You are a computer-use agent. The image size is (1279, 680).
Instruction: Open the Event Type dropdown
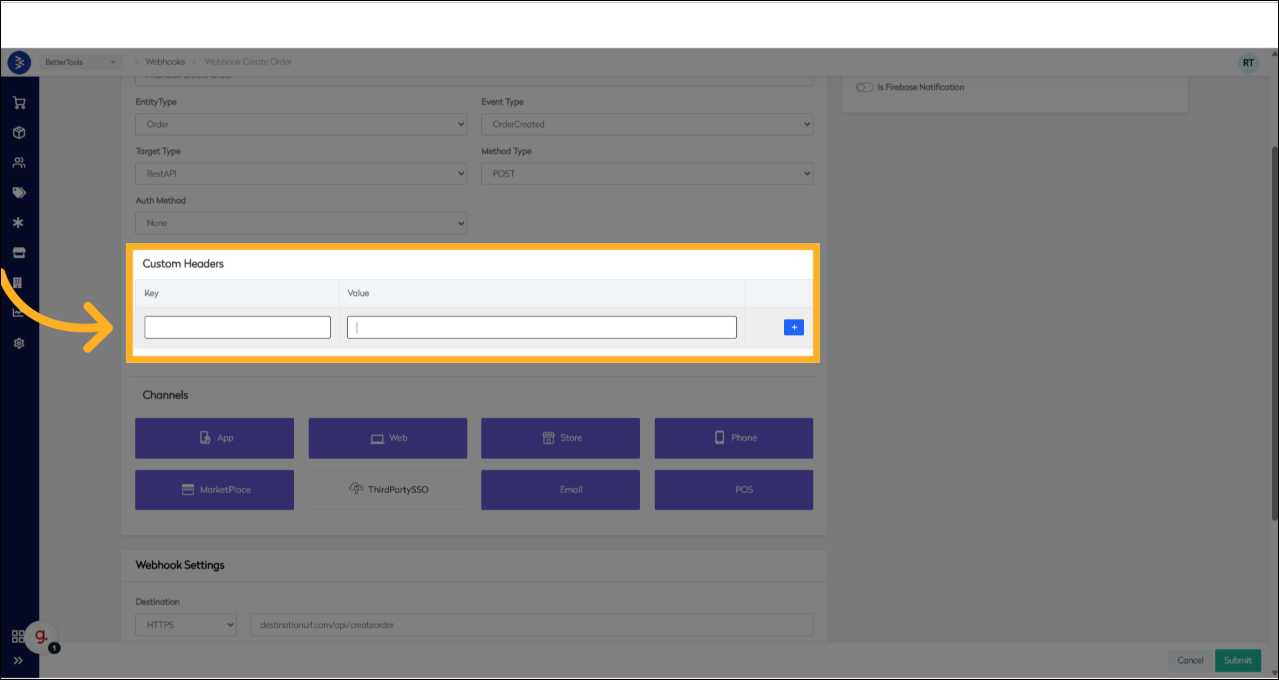(646, 124)
